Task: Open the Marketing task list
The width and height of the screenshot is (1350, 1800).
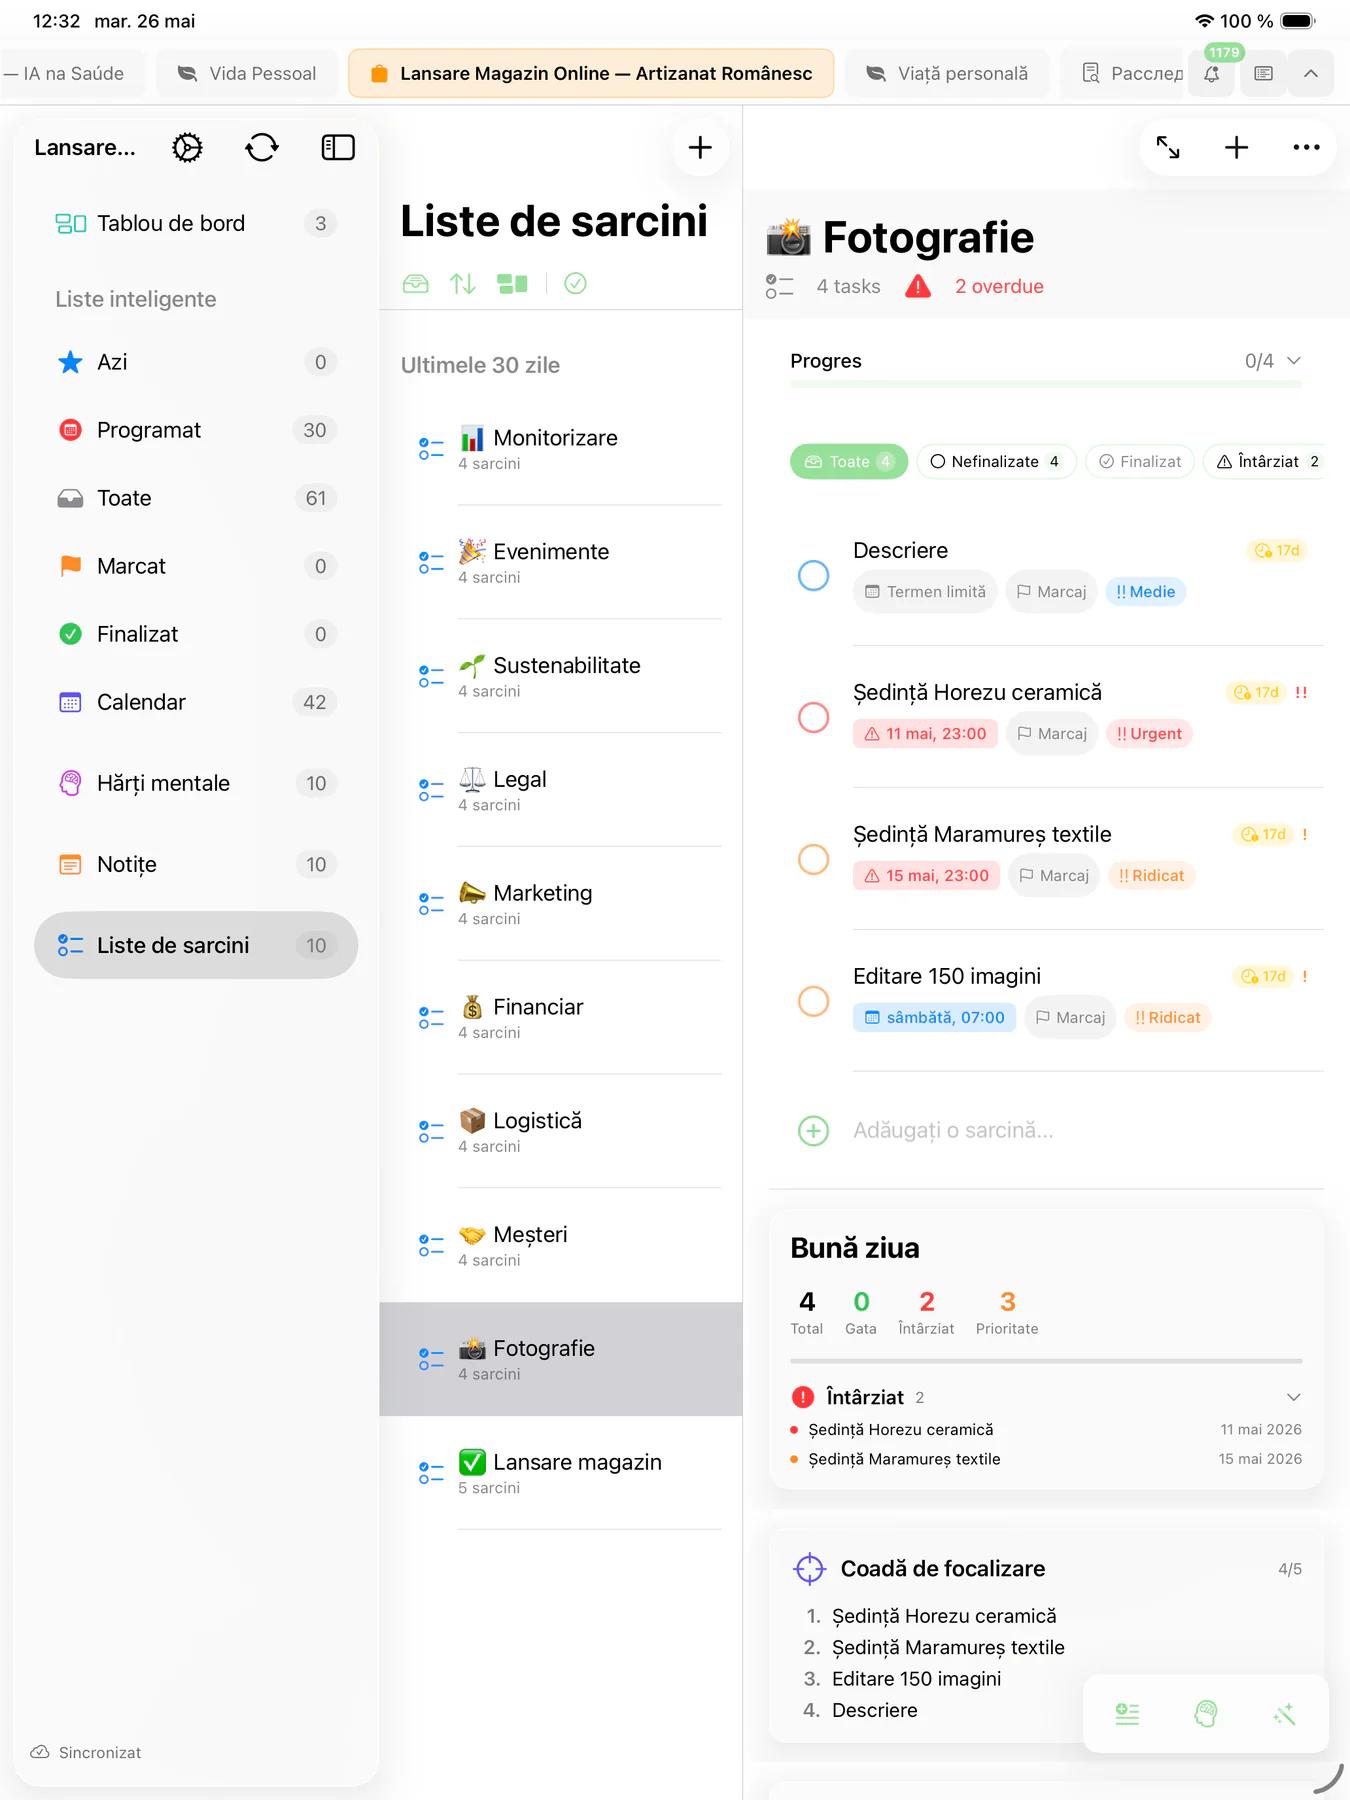Action: coord(561,904)
